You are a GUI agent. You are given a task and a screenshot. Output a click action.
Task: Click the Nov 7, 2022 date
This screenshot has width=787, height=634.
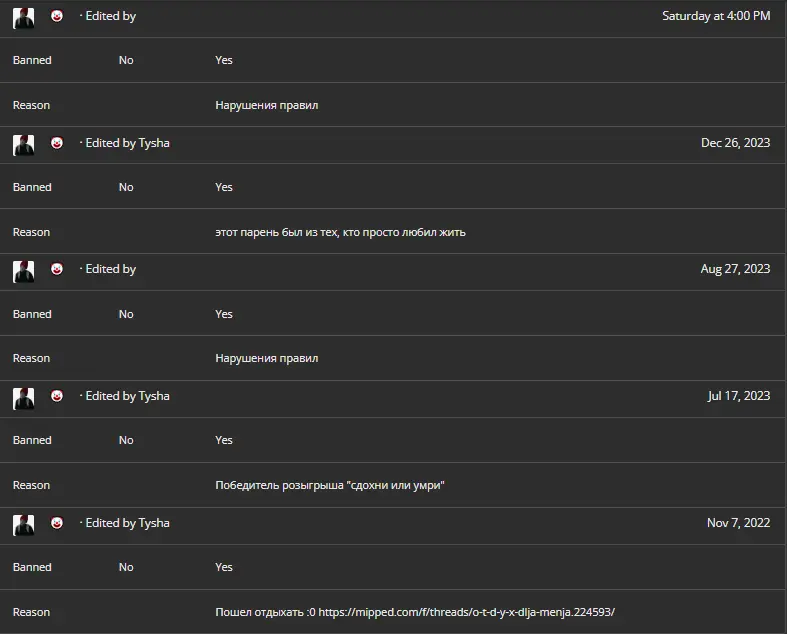738,523
